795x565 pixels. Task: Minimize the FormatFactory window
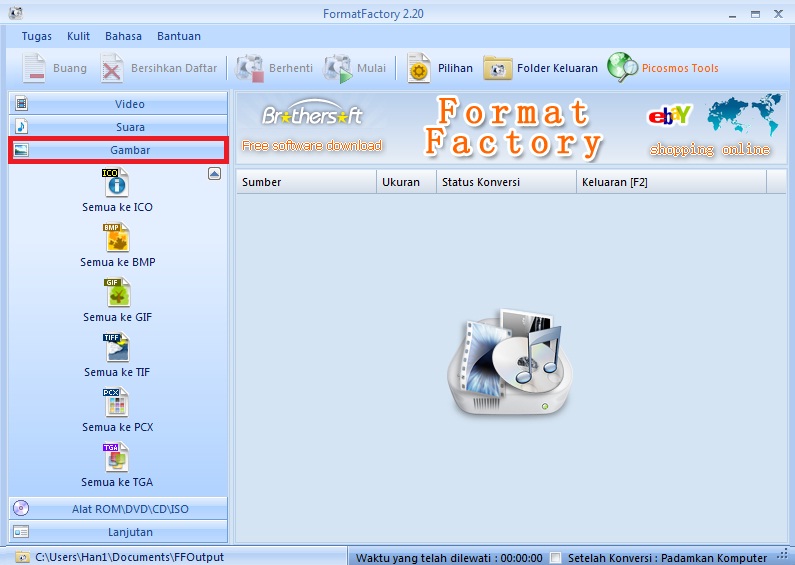click(732, 14)
